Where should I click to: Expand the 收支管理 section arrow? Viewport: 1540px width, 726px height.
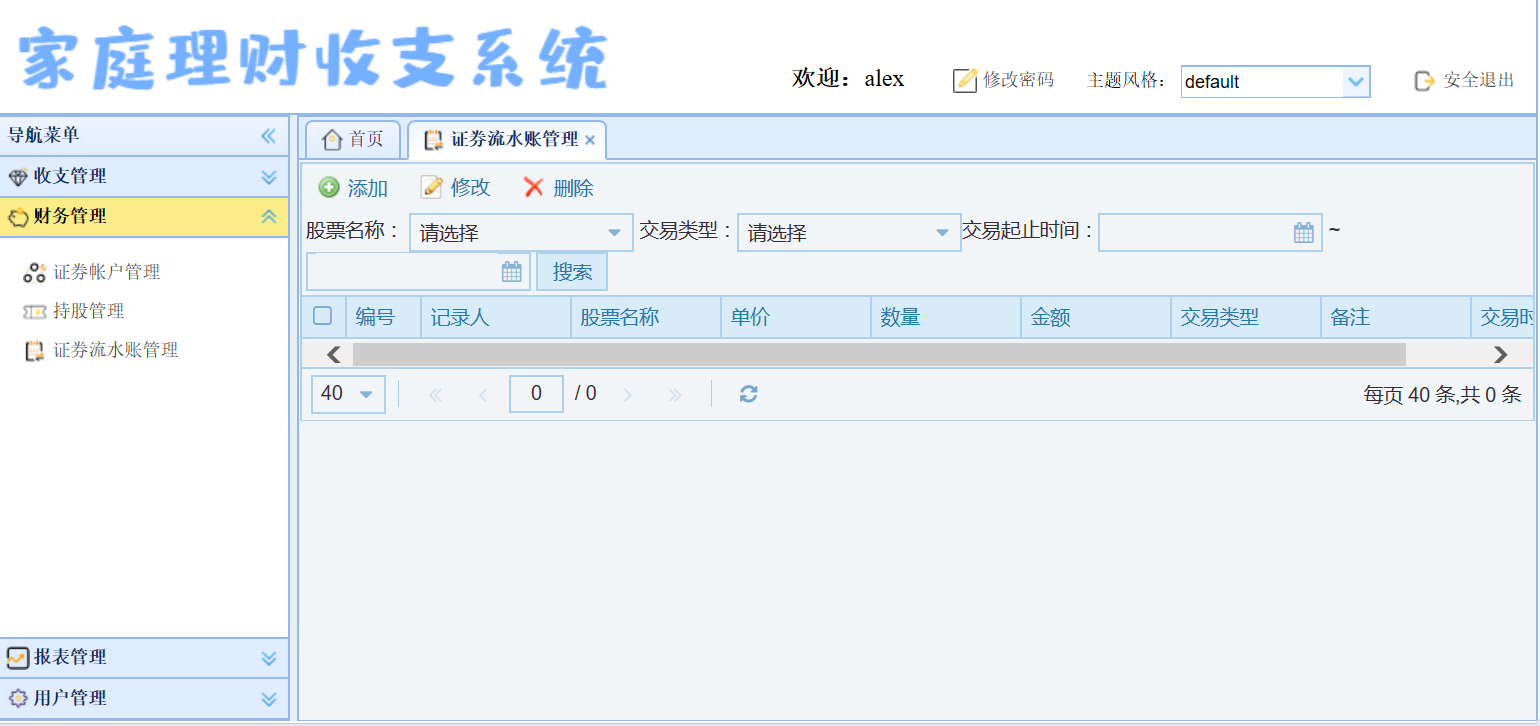[268, 177]
